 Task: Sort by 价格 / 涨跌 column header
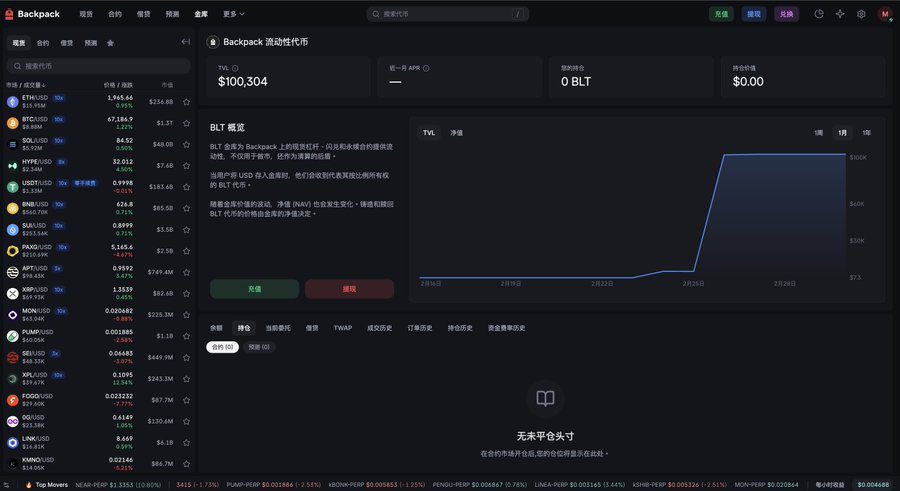(x=118, y=85)
